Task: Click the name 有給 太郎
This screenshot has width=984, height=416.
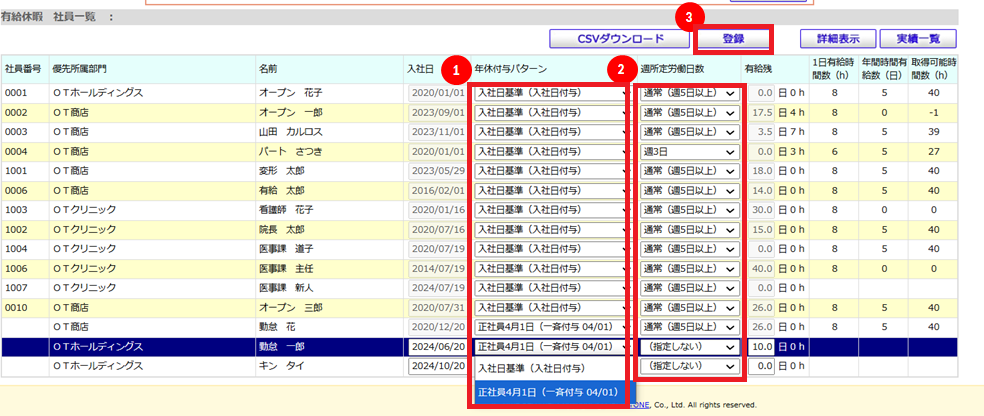Action: [281, 190]
